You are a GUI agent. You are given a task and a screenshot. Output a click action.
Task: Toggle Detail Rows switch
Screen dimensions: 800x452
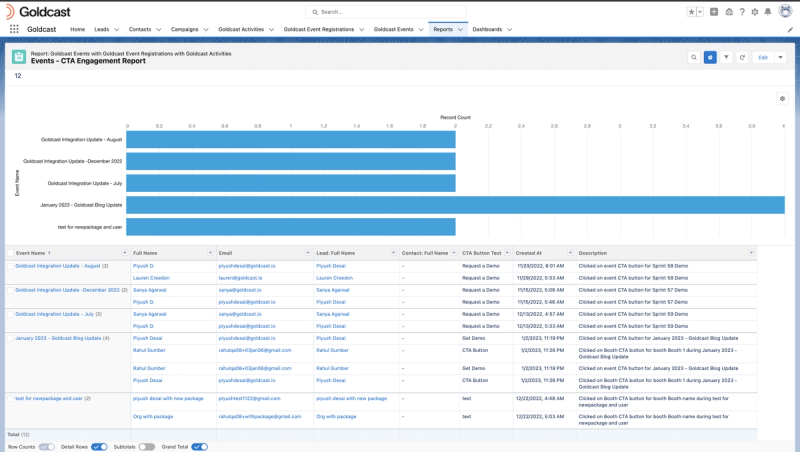[x=99, y=447]
